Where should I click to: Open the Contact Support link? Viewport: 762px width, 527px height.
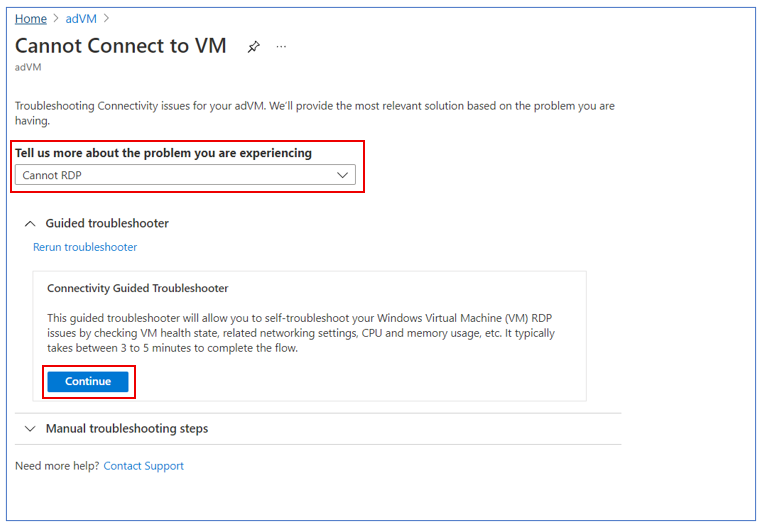pyautogui.click(x=144, y=466)
